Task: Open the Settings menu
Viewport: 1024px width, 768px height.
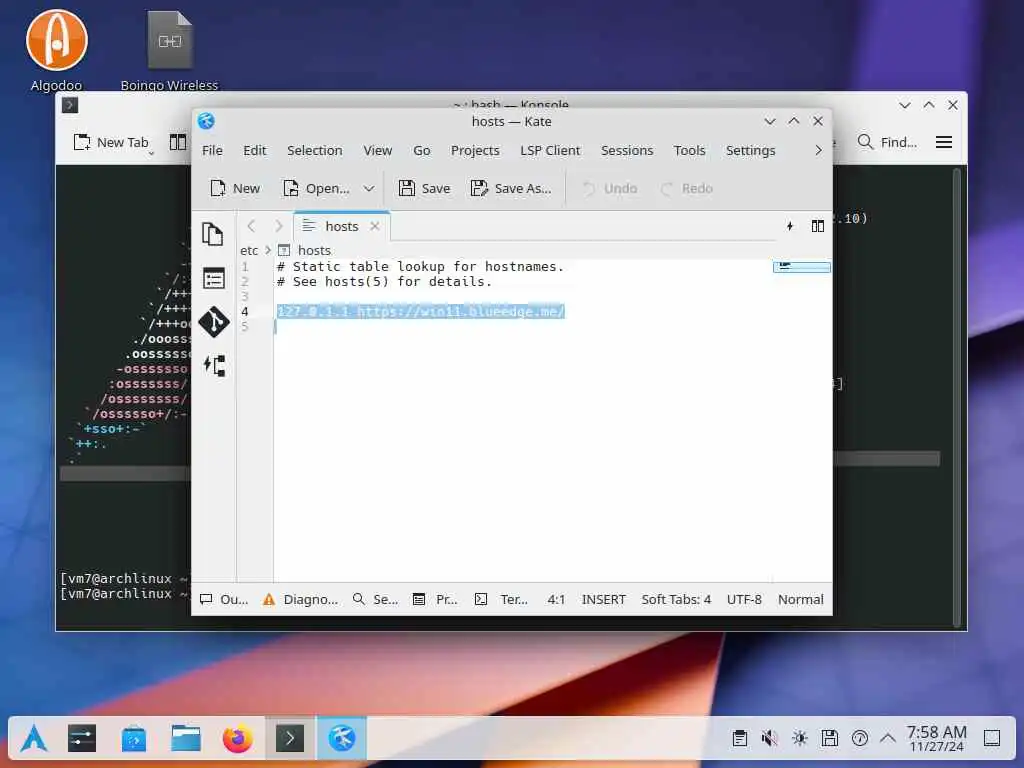Action: (x=750, y=150)
